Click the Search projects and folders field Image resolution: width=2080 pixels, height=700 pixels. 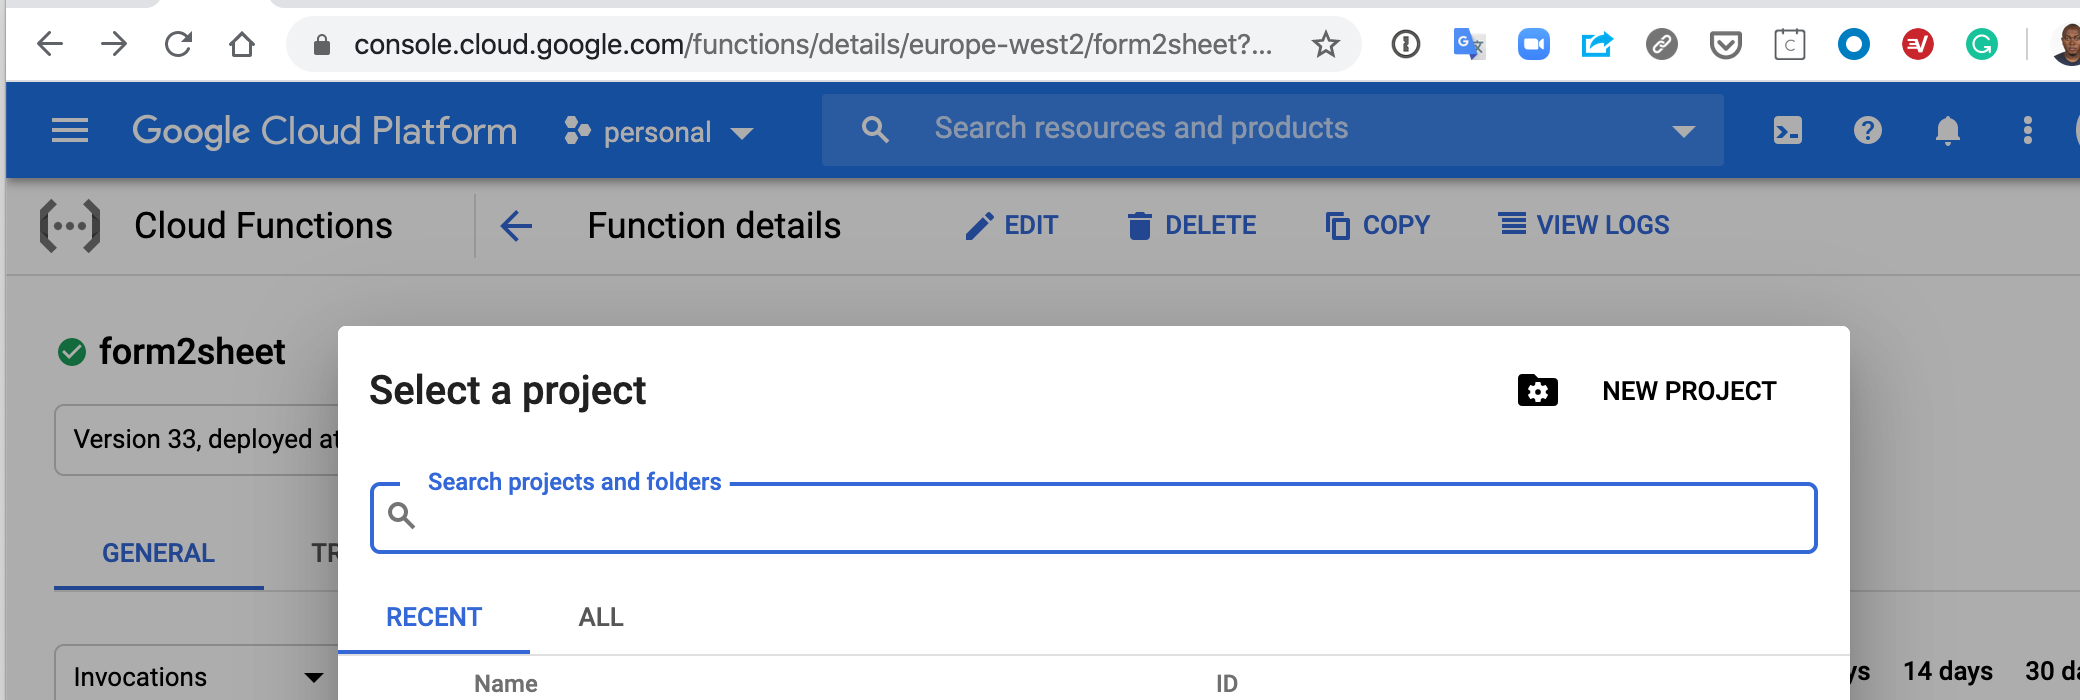(1093, 518)
